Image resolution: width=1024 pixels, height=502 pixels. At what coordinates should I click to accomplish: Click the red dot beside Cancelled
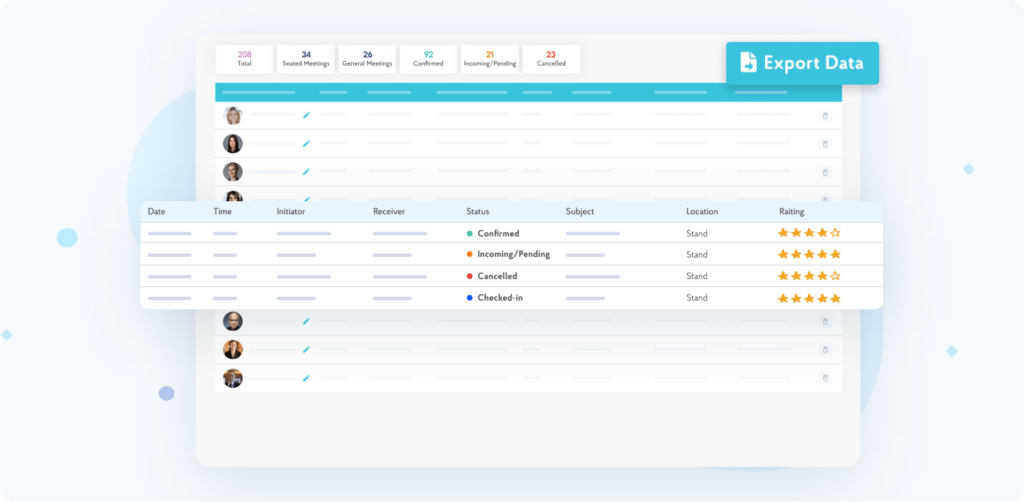[470, 276]
